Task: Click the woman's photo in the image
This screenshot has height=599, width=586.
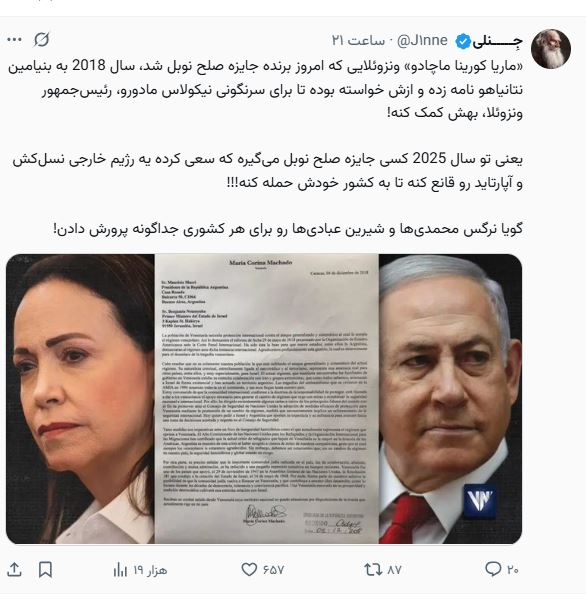Action: 80,399
